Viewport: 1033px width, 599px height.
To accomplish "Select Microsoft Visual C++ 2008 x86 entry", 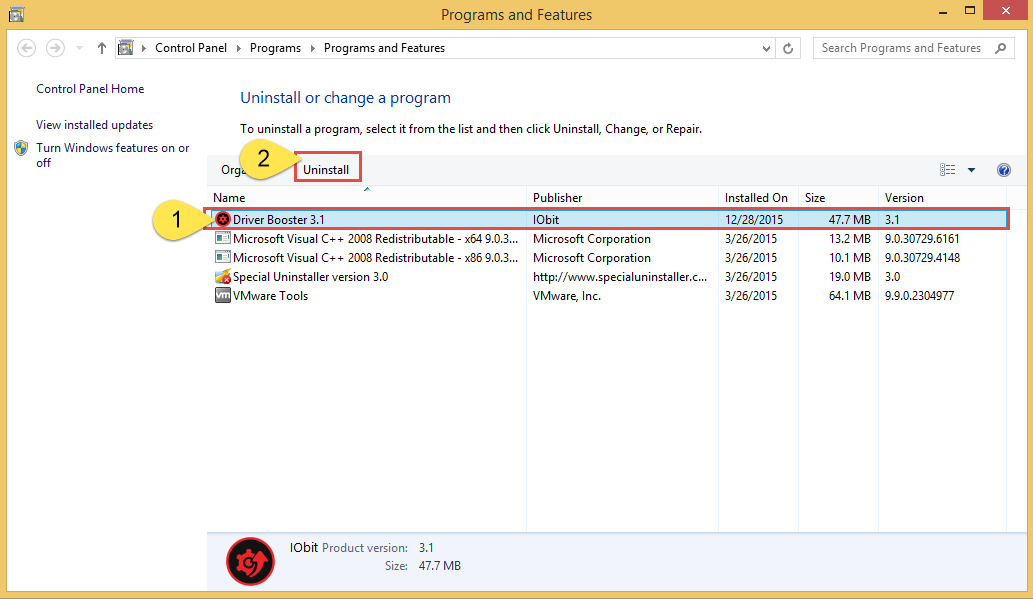I will click(x=607, y=258).
